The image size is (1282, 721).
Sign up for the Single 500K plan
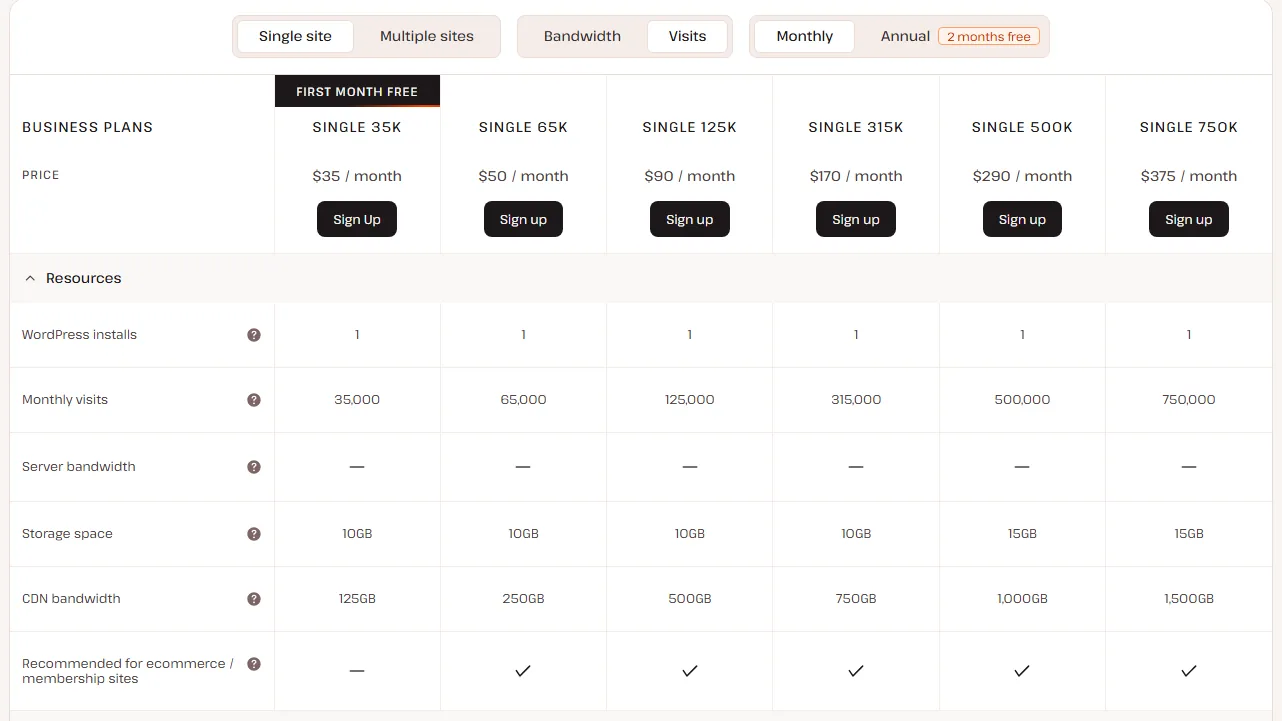point(1022,219)
